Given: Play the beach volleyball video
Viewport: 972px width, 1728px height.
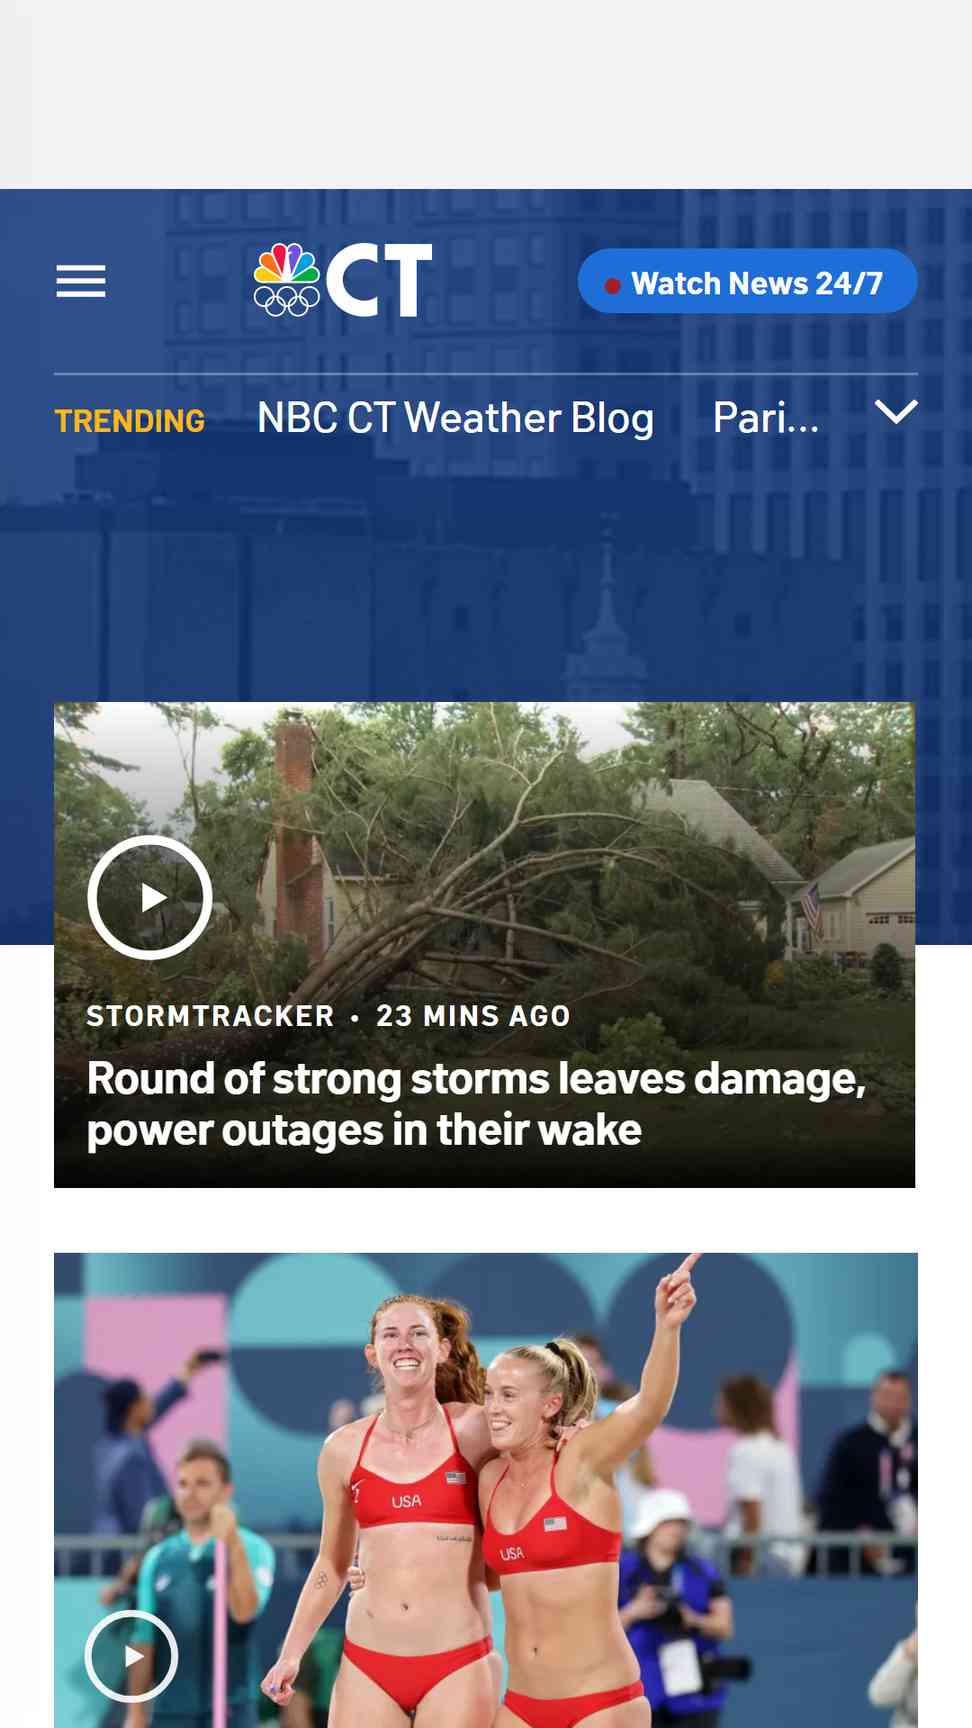Looking at the screenshot, I should 131,1656.
